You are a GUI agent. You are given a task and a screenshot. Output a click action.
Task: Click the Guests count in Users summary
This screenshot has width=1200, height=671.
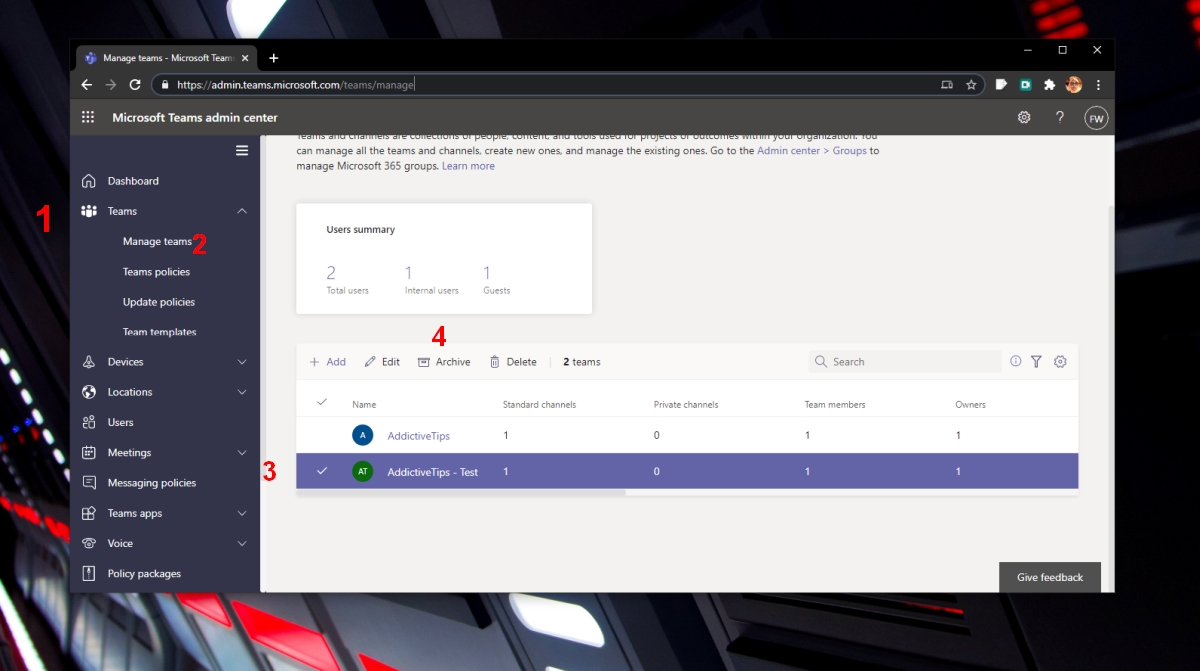pyautogui.click(x=487, y=272)
